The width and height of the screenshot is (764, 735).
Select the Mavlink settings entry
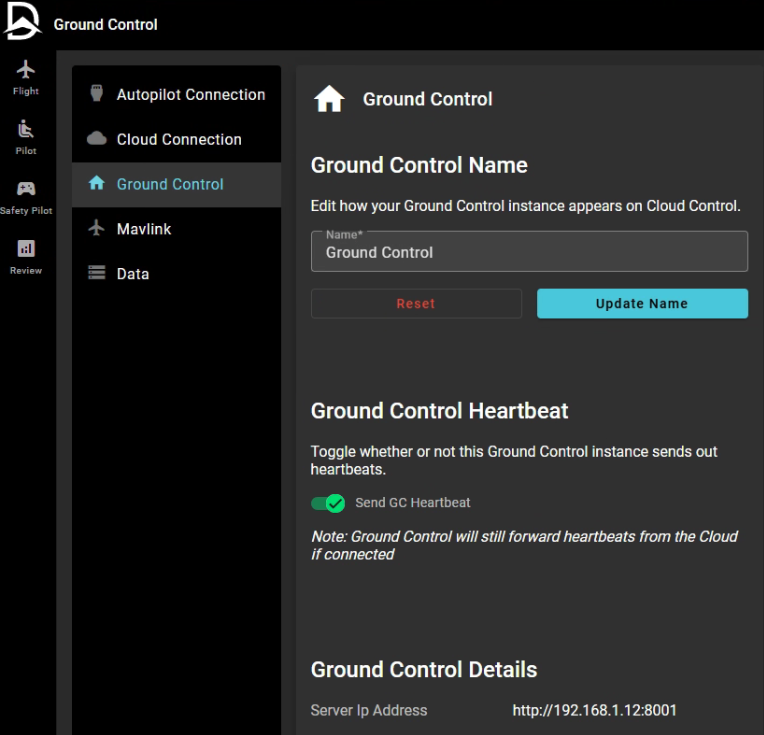pos(144,229)
